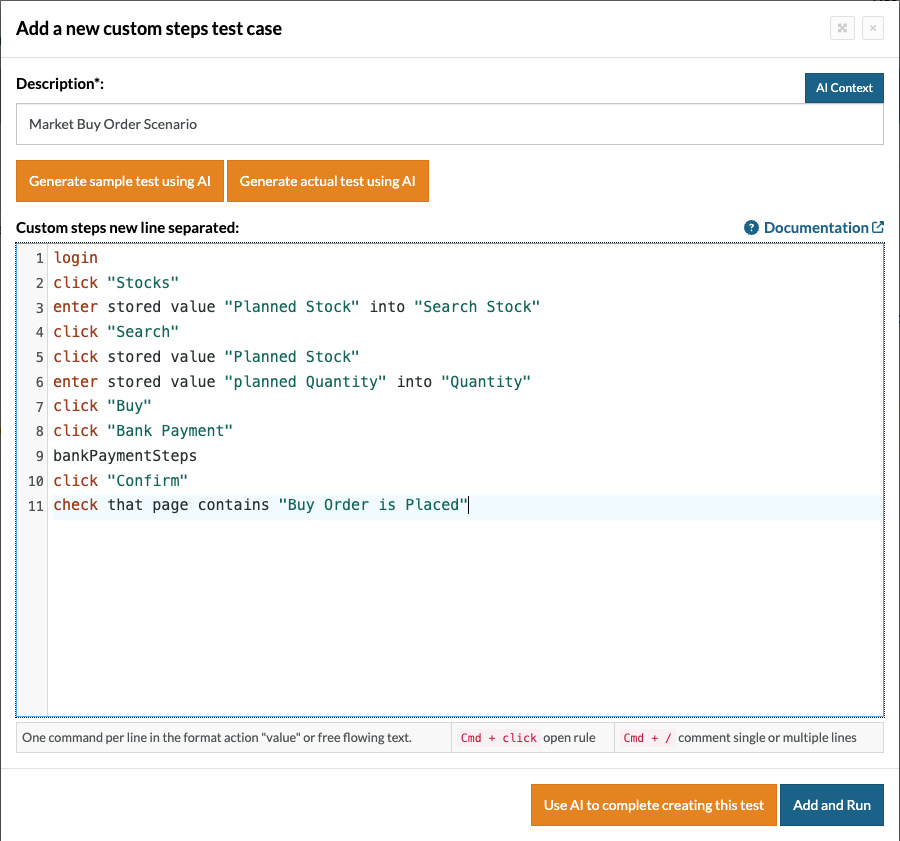Screen dimensions: 900x841
Task: Expand the dialog to full screen
Action: tap(842, 29)
